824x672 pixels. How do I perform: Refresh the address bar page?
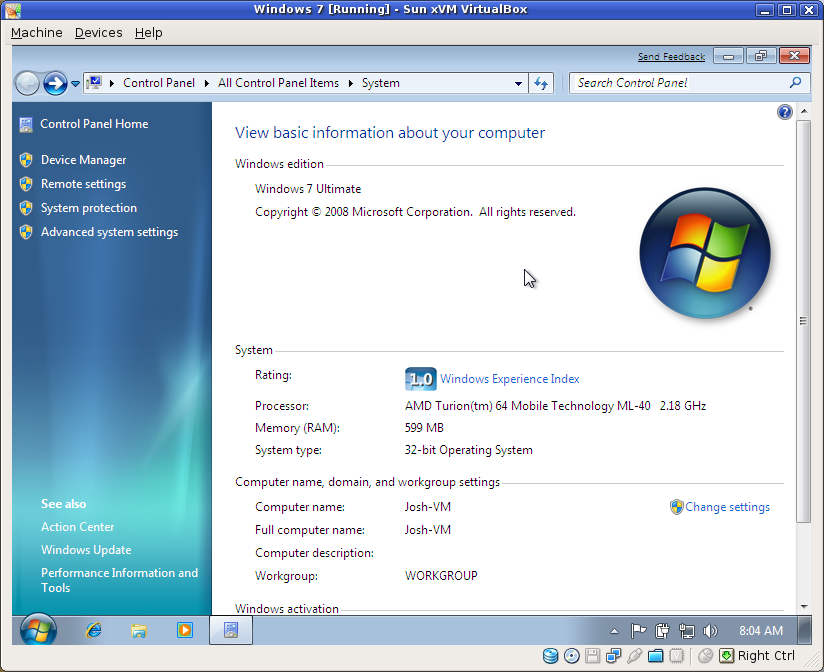[541, 83]
